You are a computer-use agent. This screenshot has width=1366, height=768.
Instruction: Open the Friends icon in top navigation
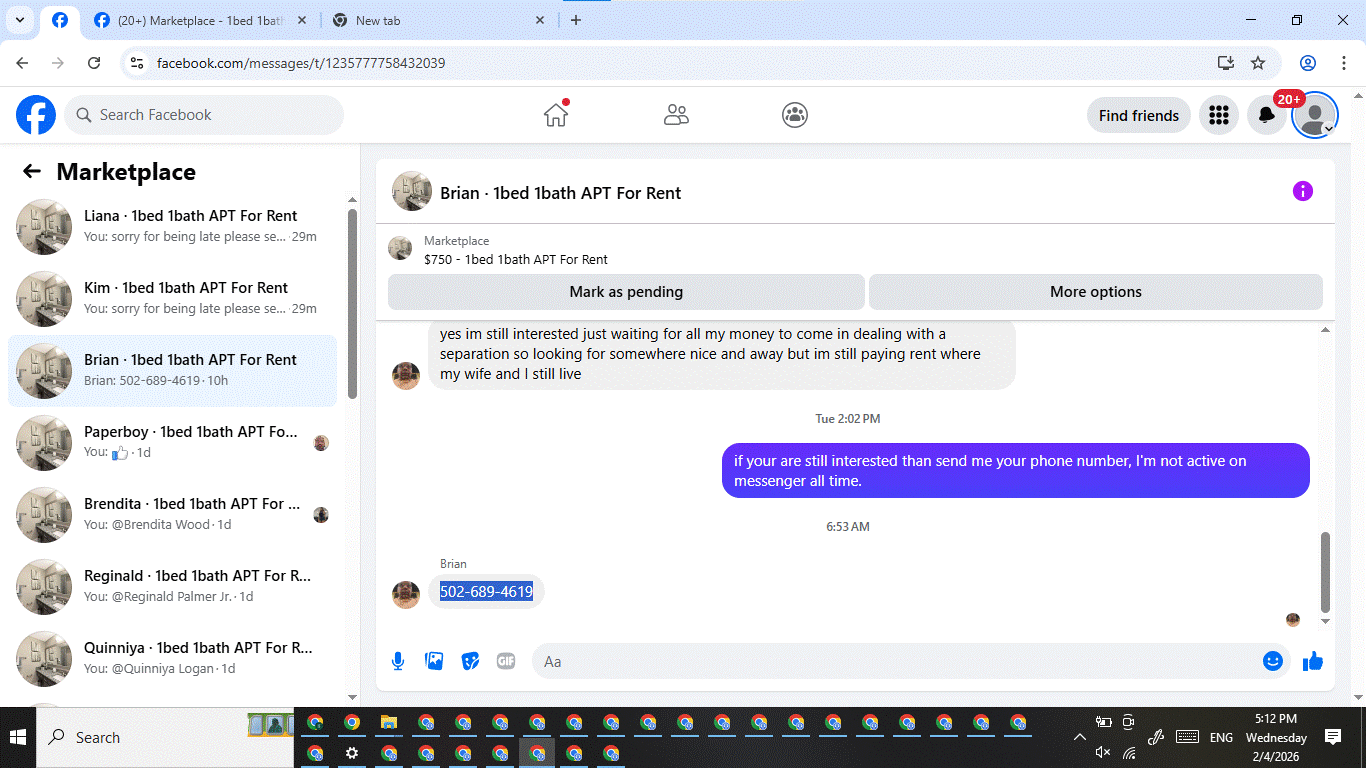[677, 115]
